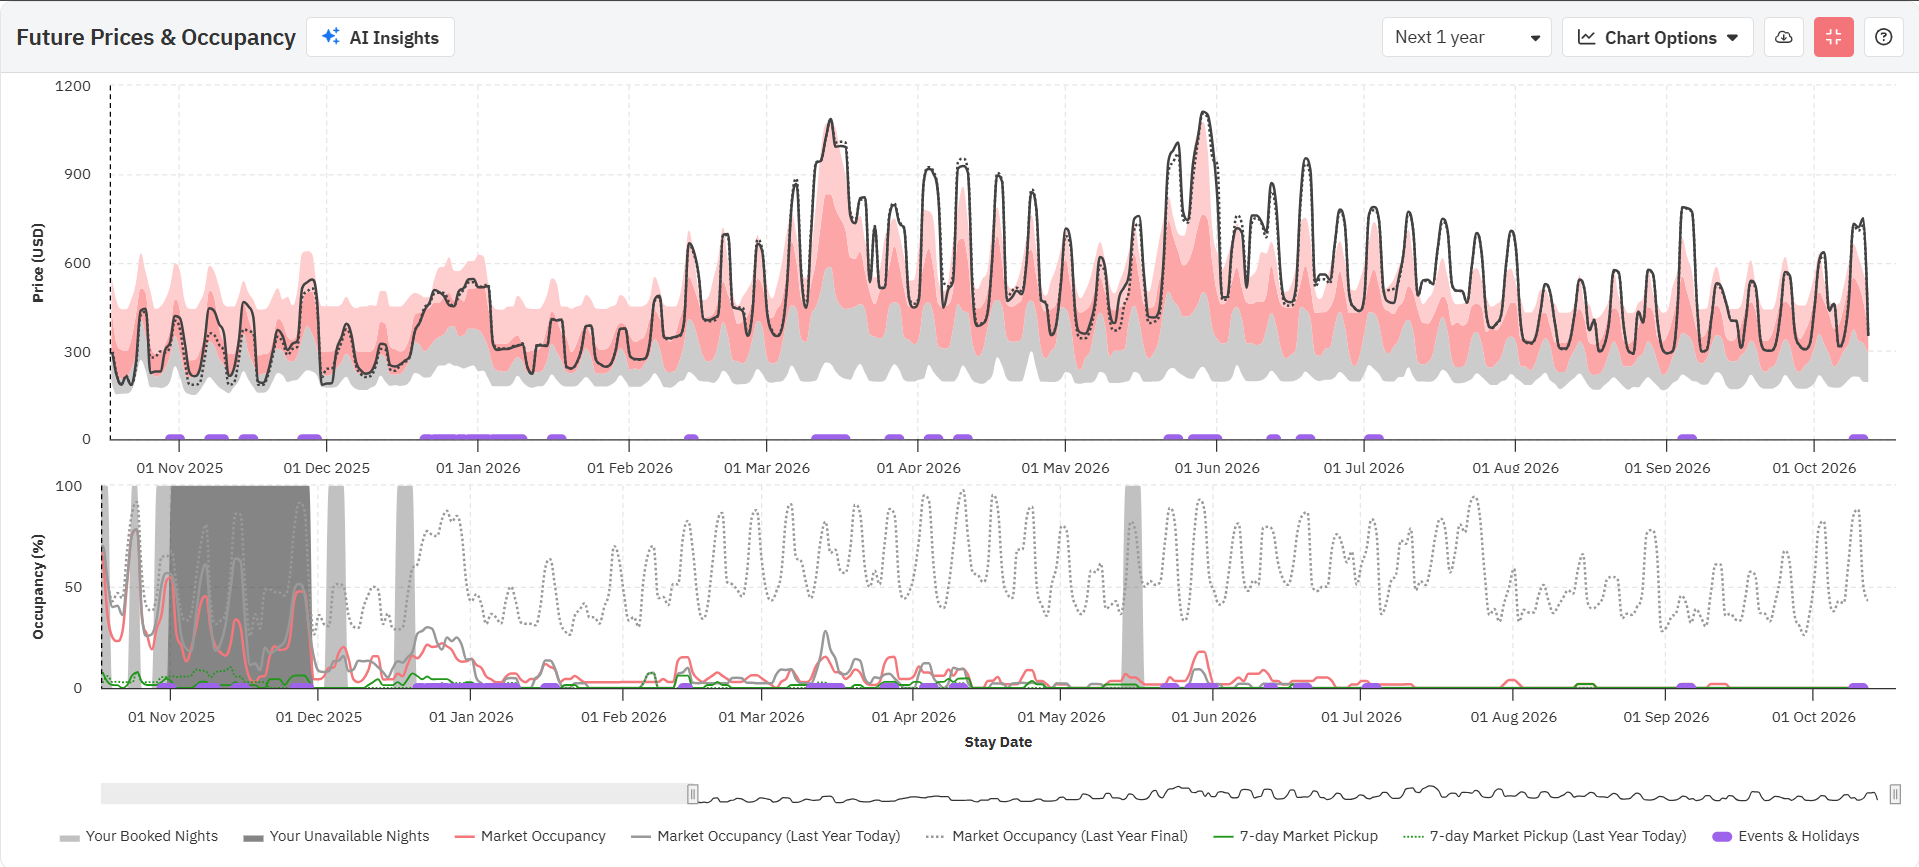Click the price peak in early June 2026
1919x867 pixels.
1204,113
